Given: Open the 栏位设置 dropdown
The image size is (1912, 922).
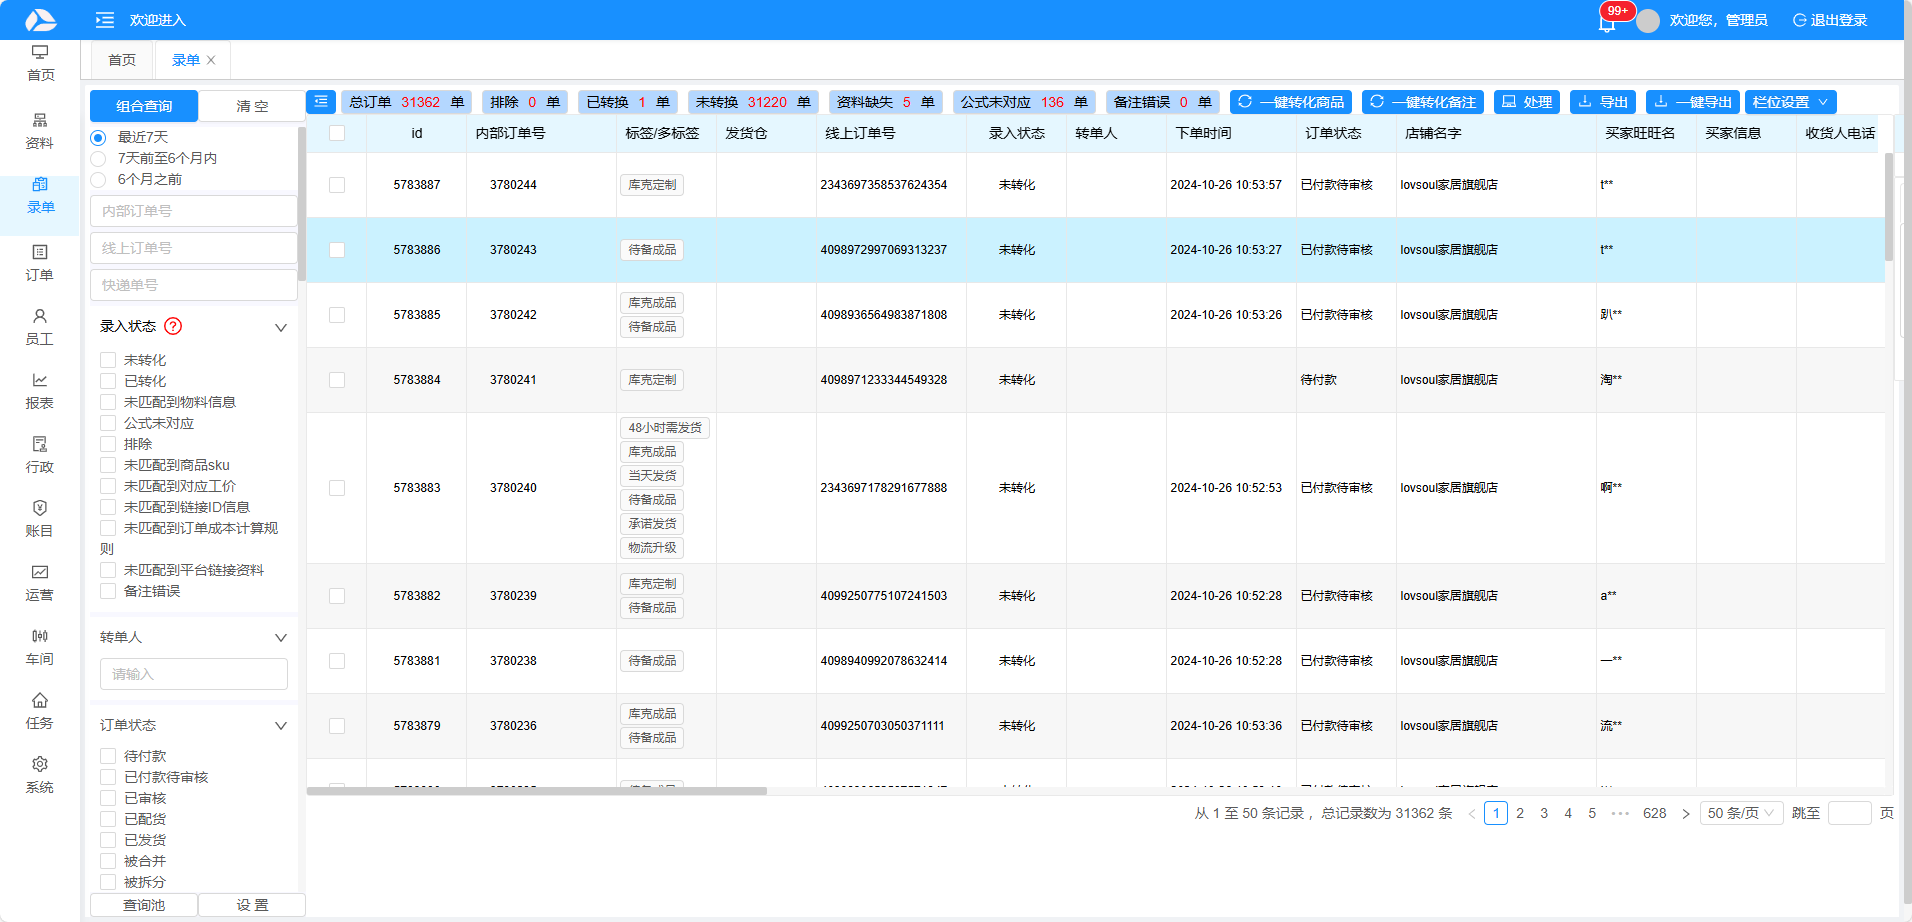Looking at the screenshot, I should (x=1790, y=102).
